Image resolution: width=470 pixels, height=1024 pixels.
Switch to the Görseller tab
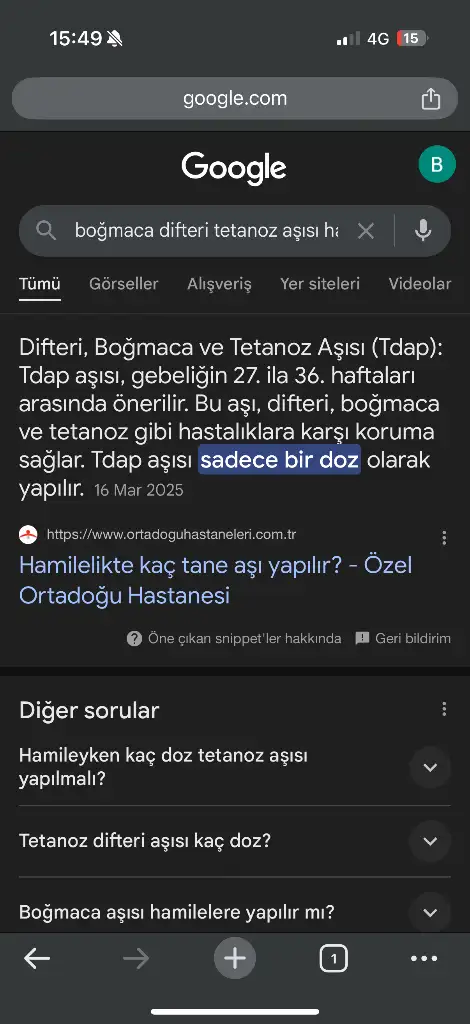point(124,284)
